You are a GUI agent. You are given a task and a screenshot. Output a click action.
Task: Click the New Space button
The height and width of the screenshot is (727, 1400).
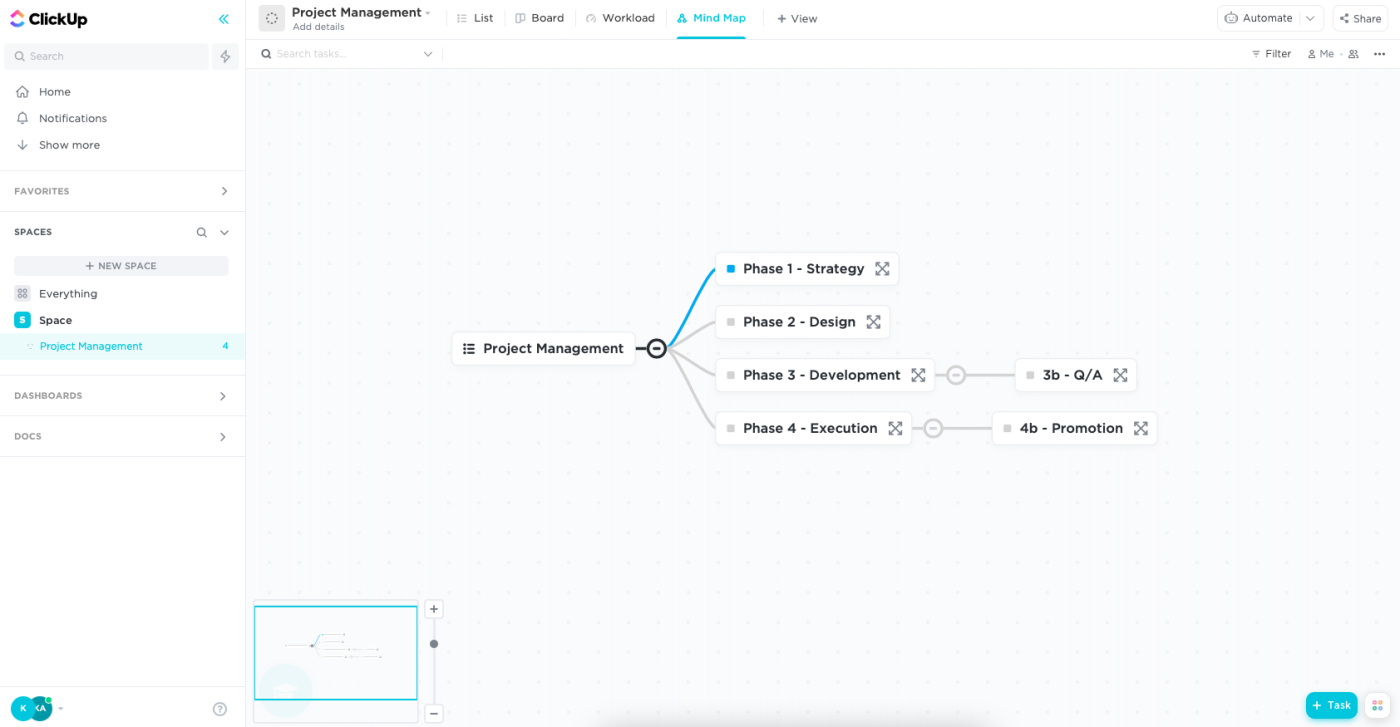click(x=121, y=266)
